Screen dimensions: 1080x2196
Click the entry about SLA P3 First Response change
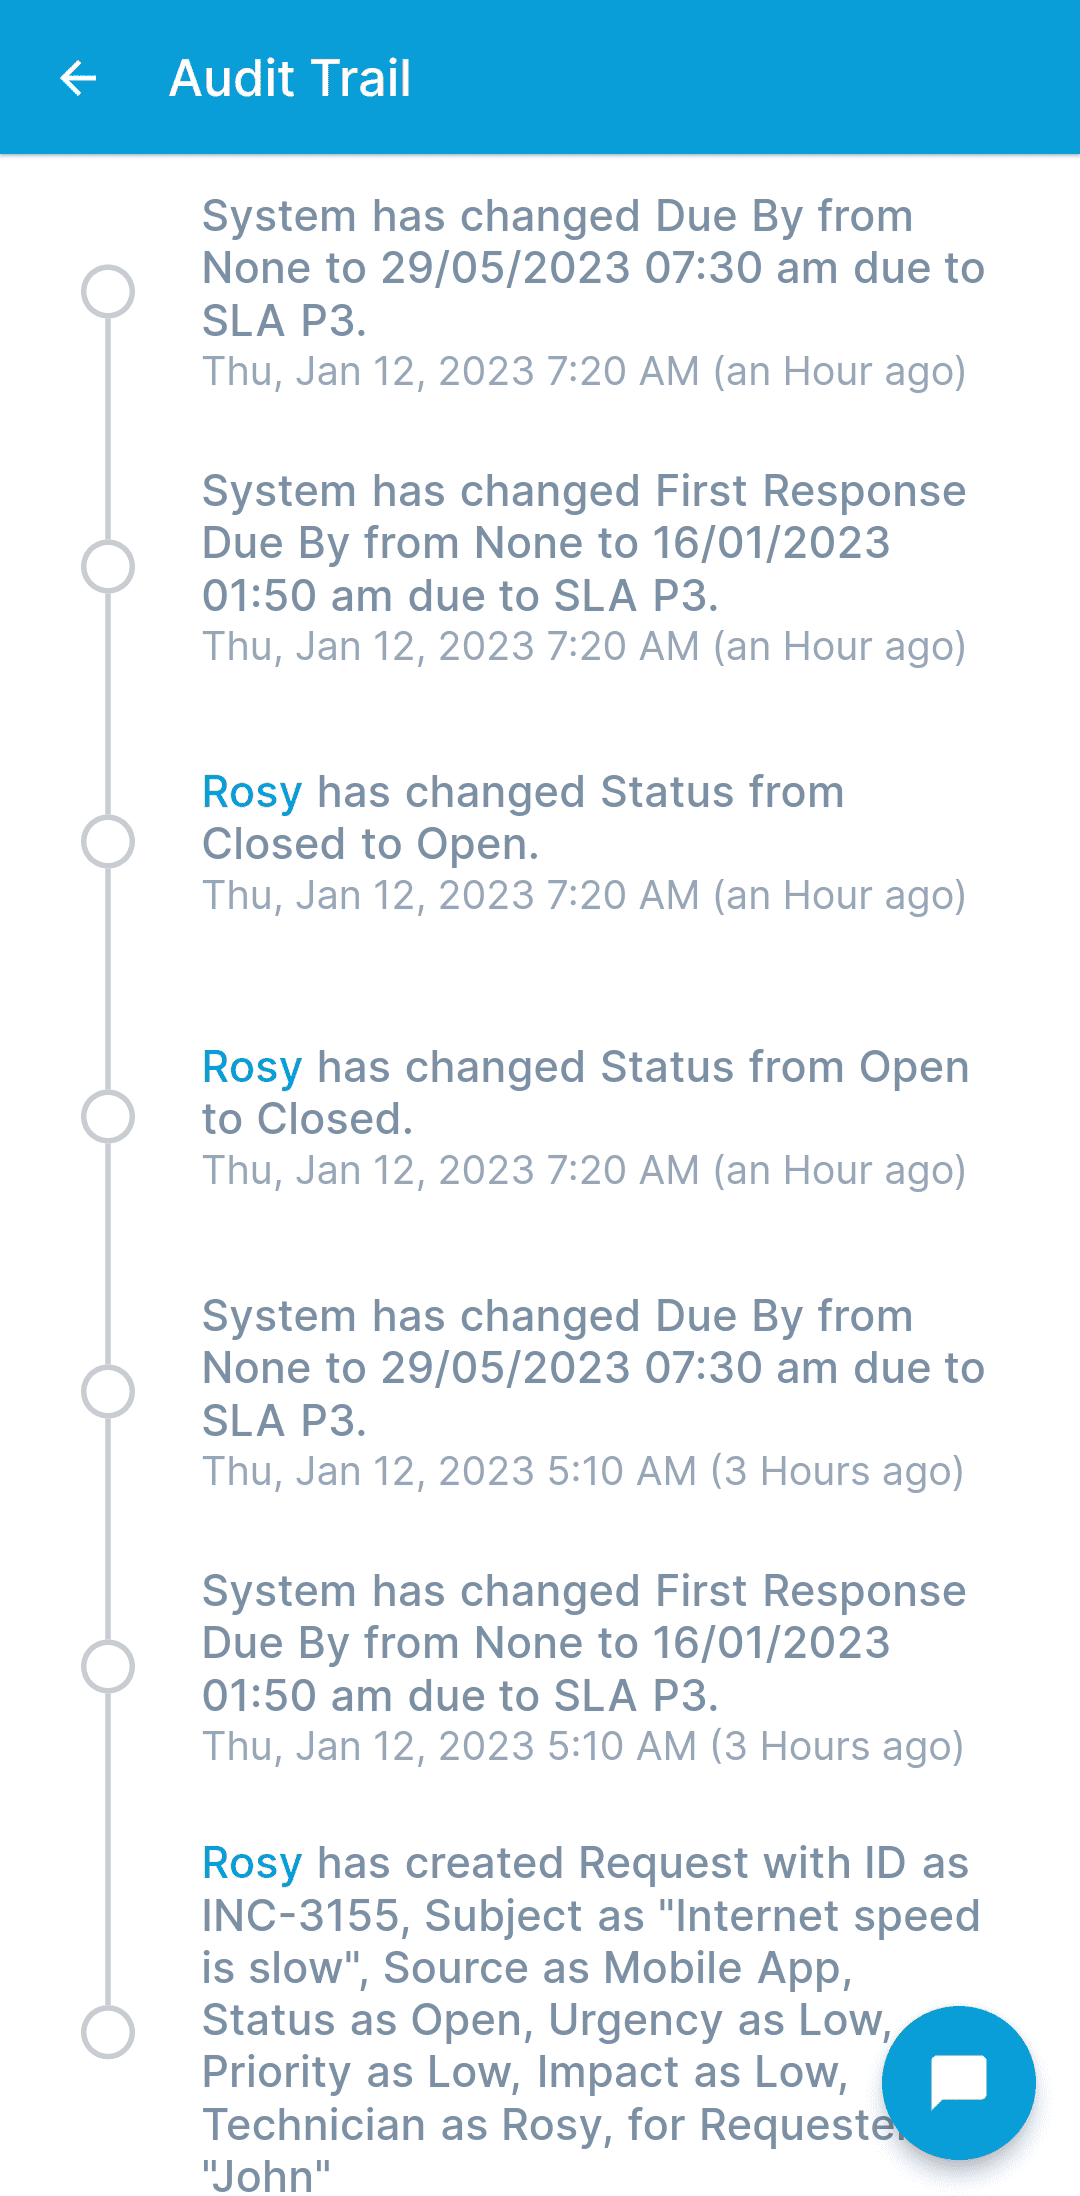click(583, 543)
